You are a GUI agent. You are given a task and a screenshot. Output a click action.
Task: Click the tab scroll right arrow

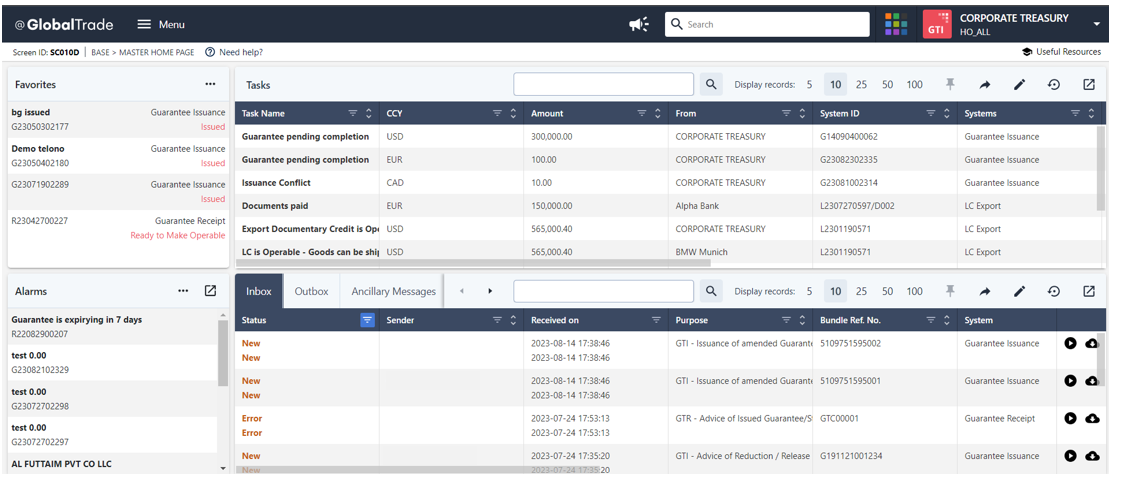(x=490, y=291)
